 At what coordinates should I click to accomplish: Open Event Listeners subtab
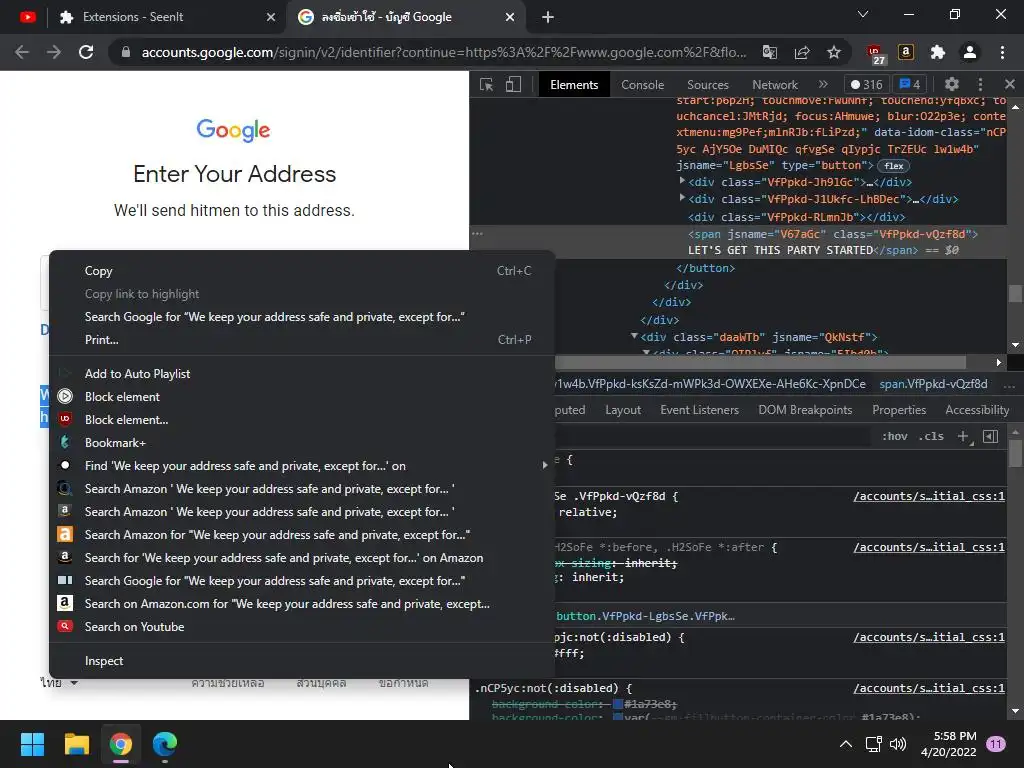click(699, 410)
